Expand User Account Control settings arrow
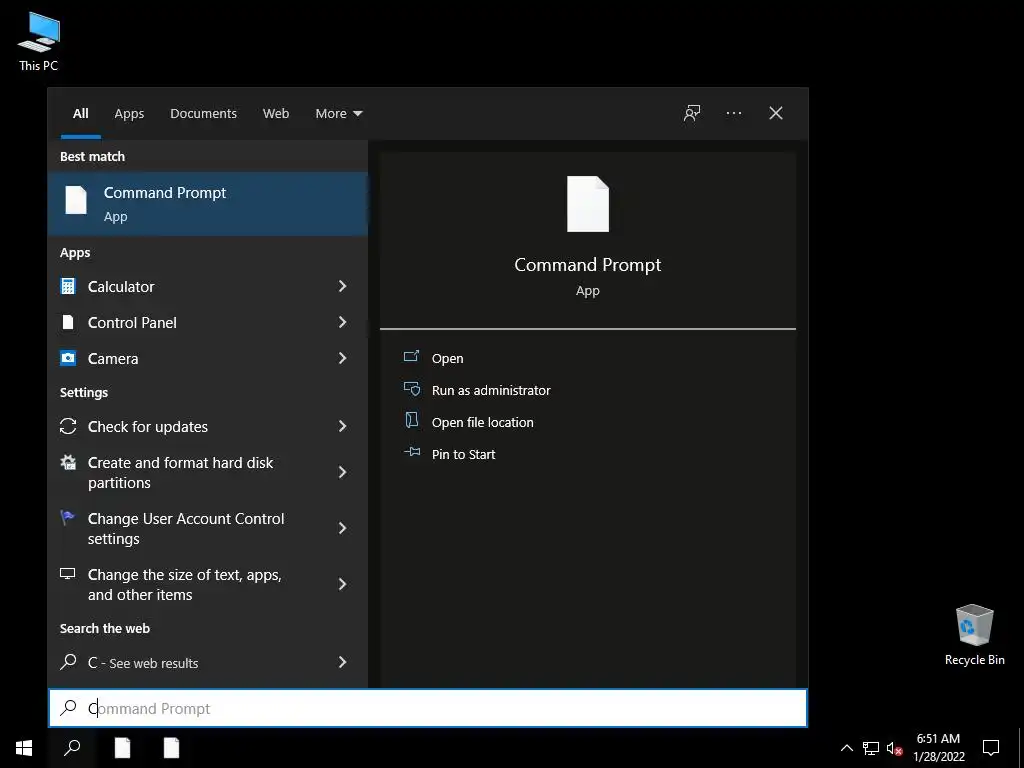 click(x=342, y=528)
